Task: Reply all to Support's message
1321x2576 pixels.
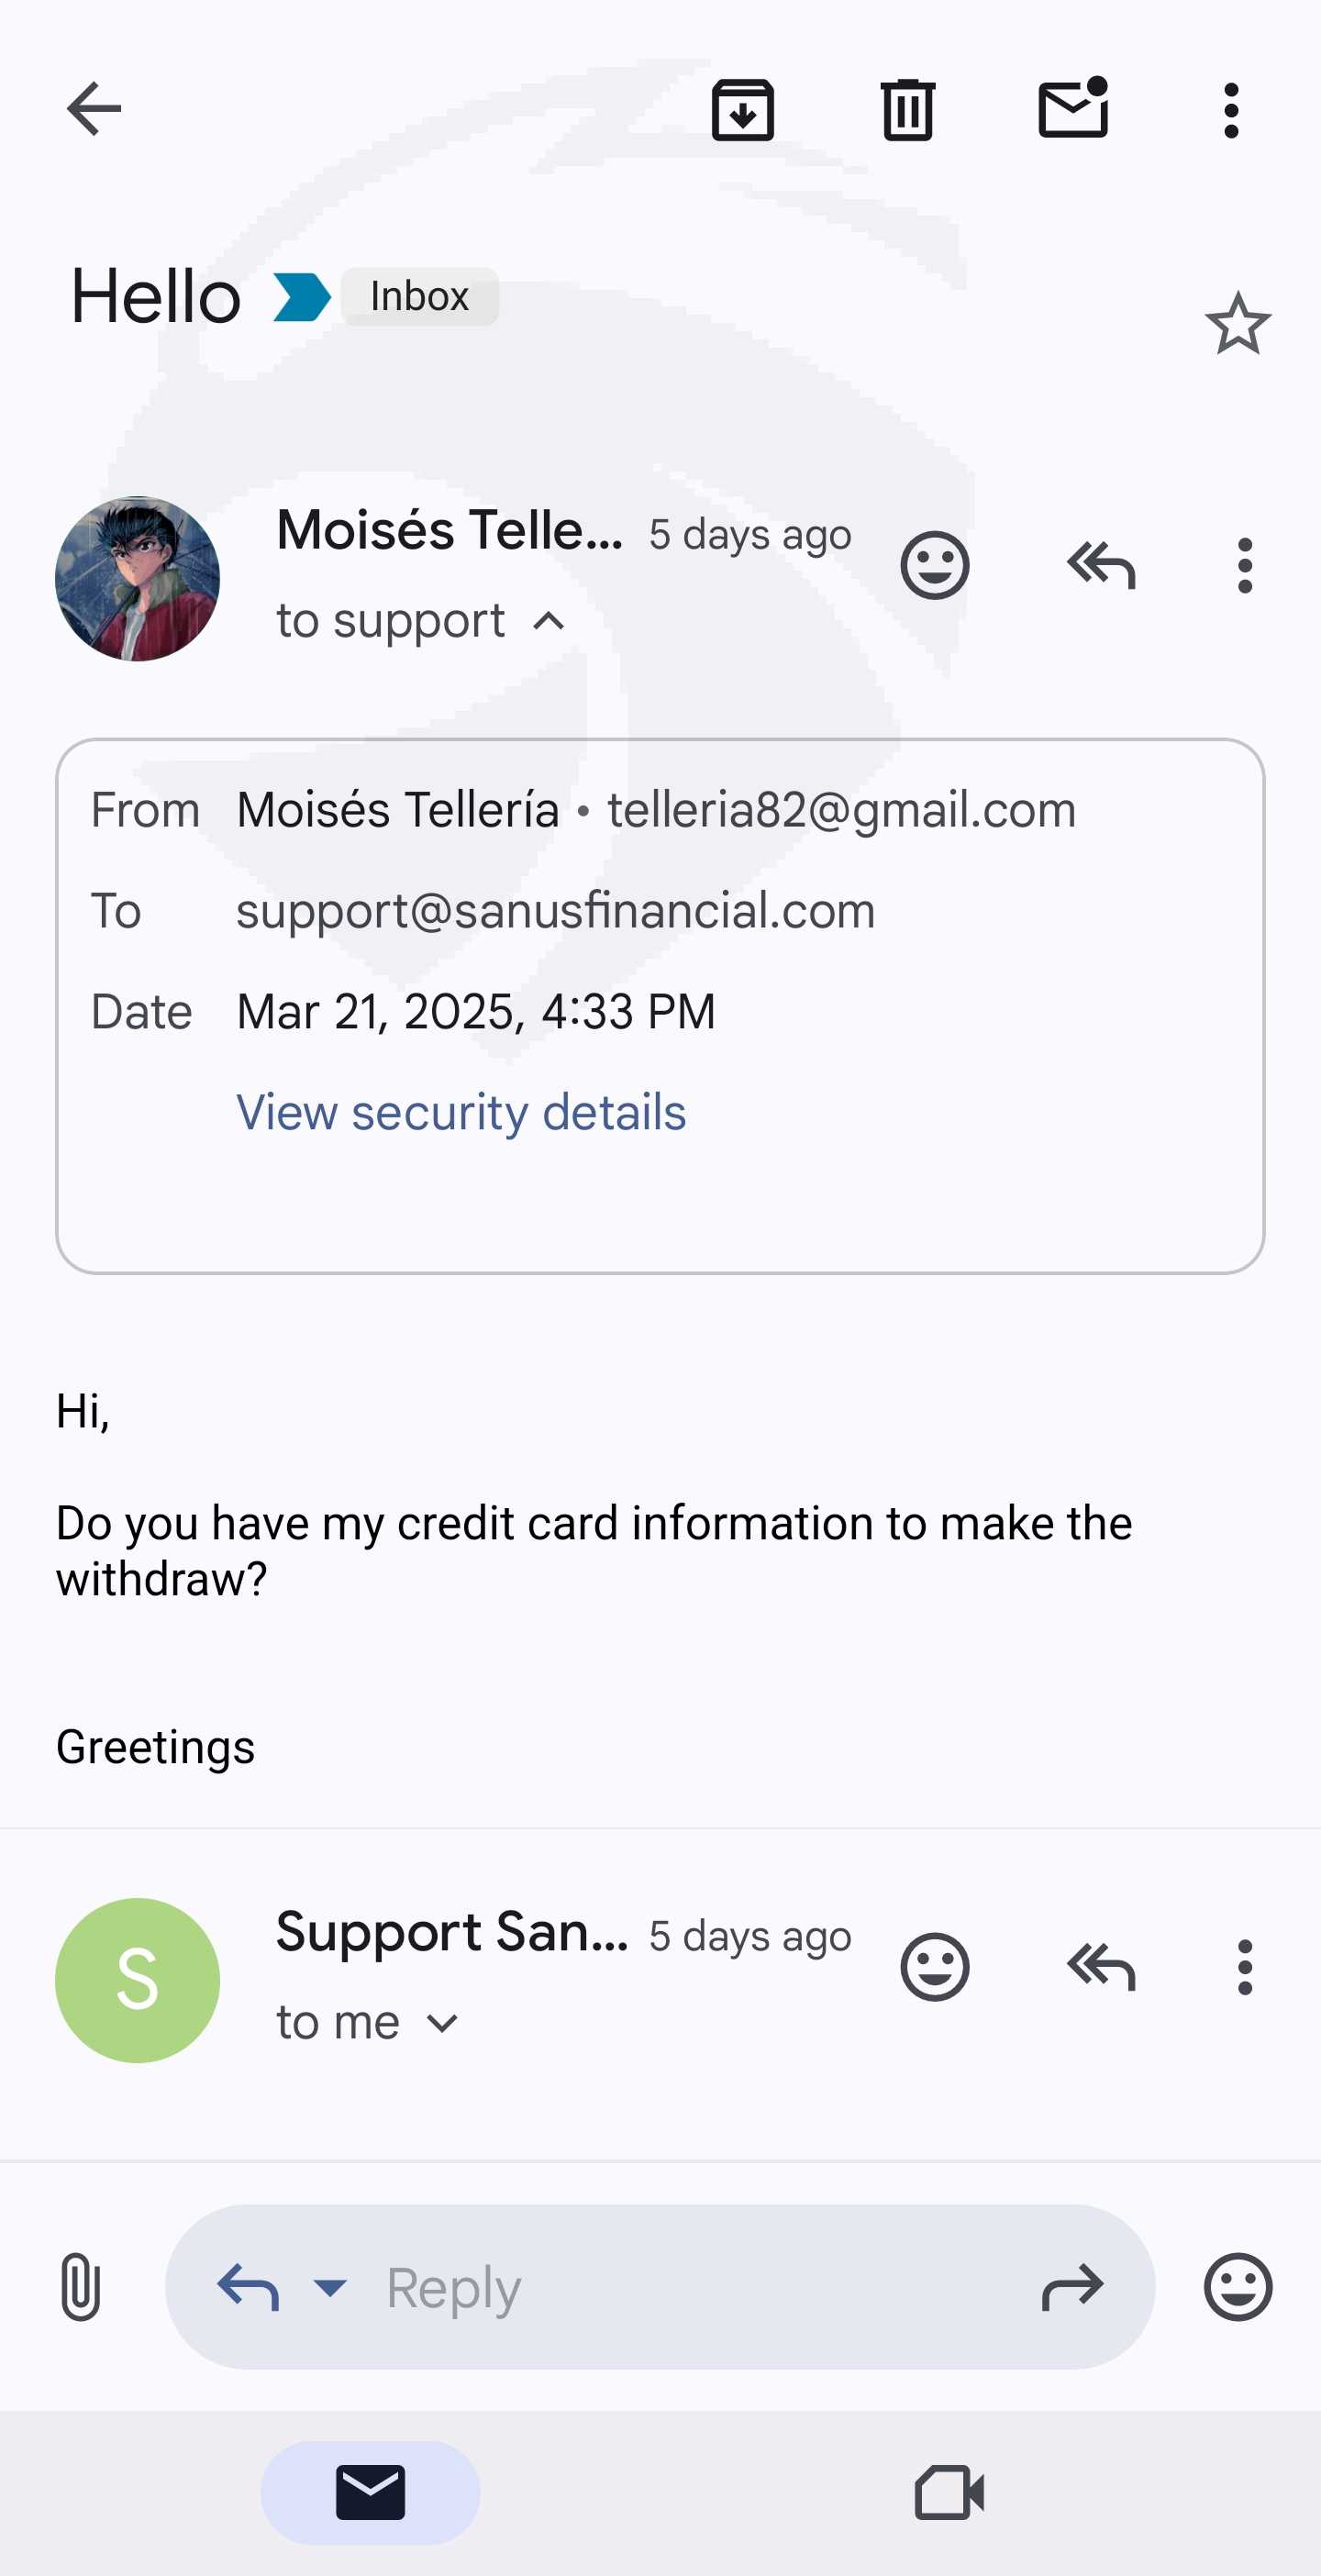Action: (x=1101, y=1967)
